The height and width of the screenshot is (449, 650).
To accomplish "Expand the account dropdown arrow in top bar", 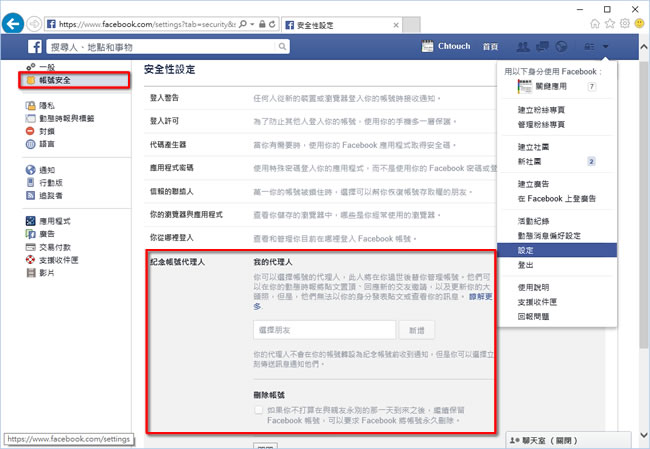I will point(606,46).
